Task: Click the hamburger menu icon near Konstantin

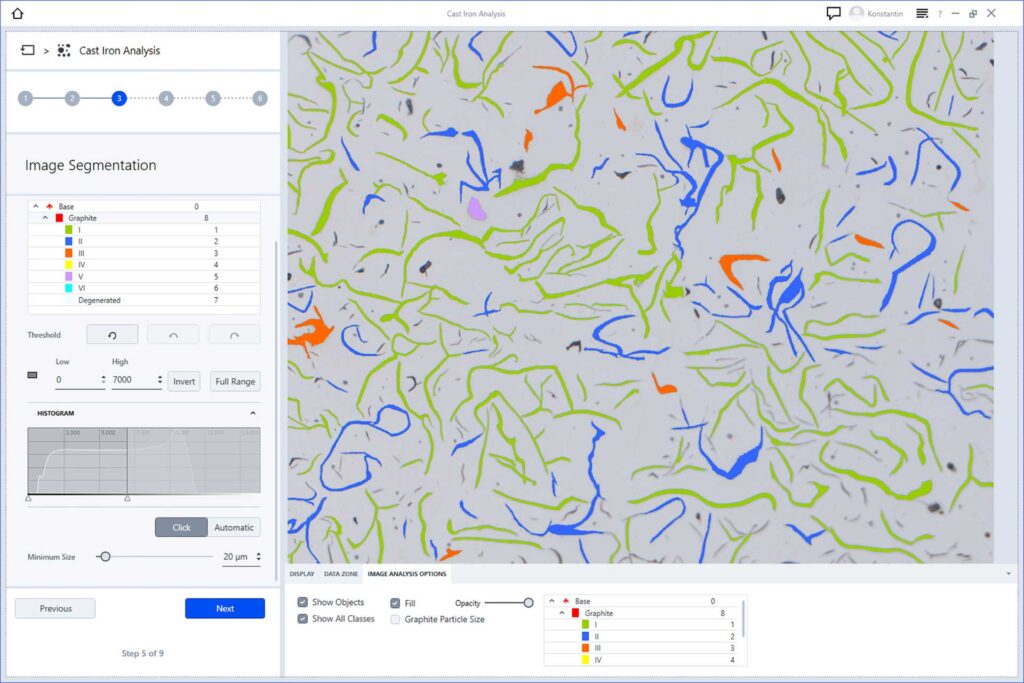Action: [921, 12]
